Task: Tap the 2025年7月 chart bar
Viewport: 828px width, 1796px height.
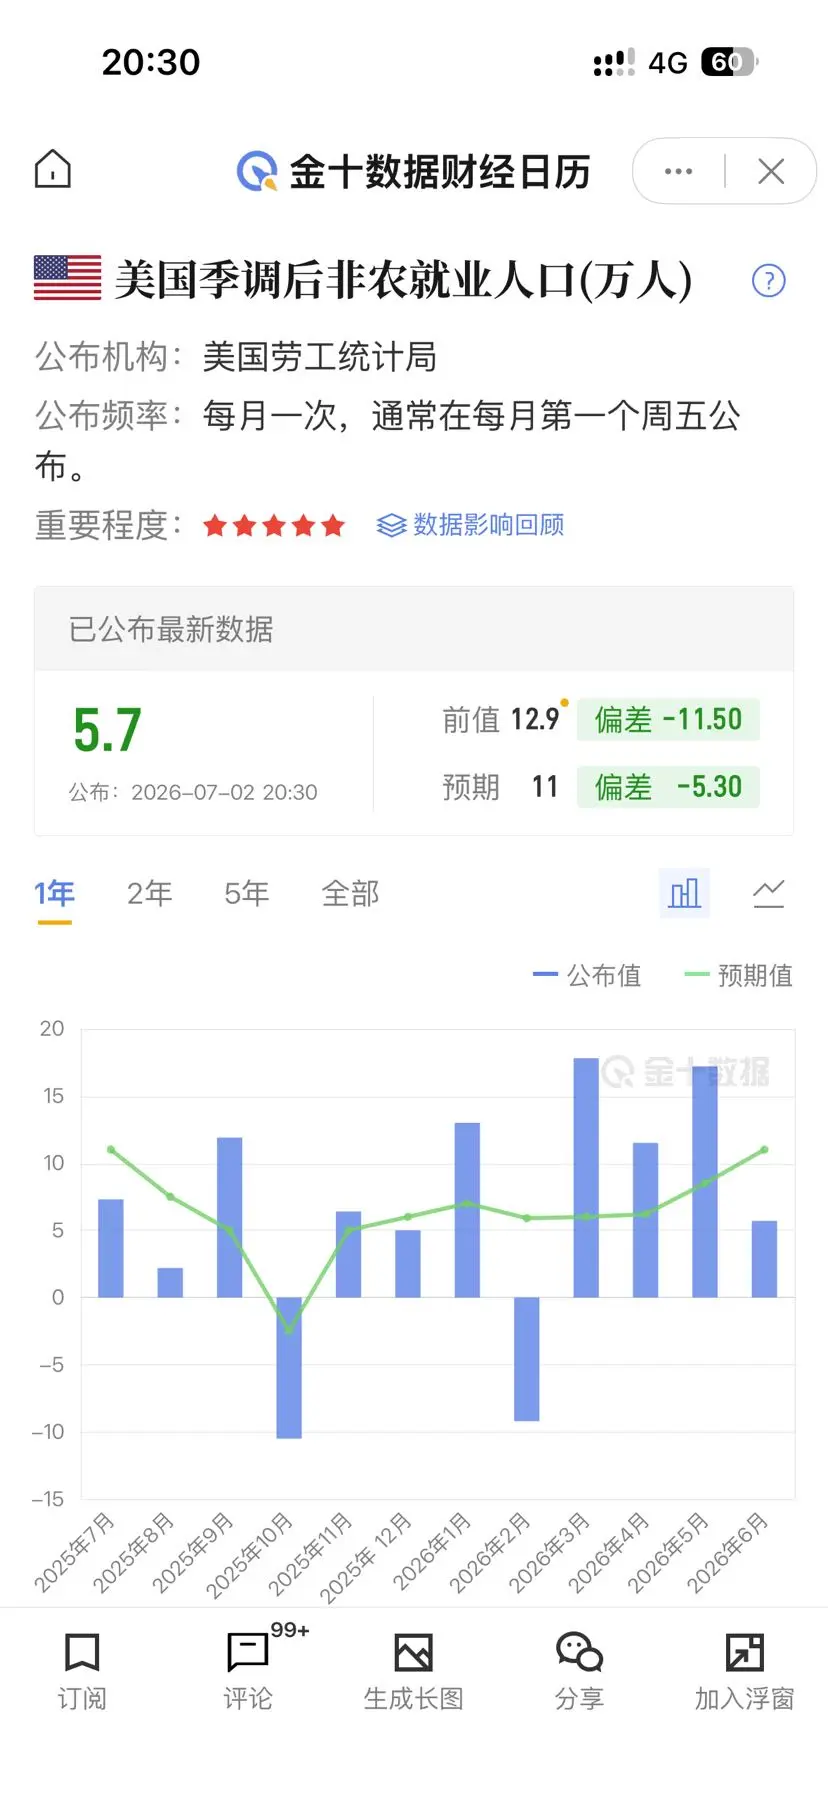Action: (x=111, y=1248)
